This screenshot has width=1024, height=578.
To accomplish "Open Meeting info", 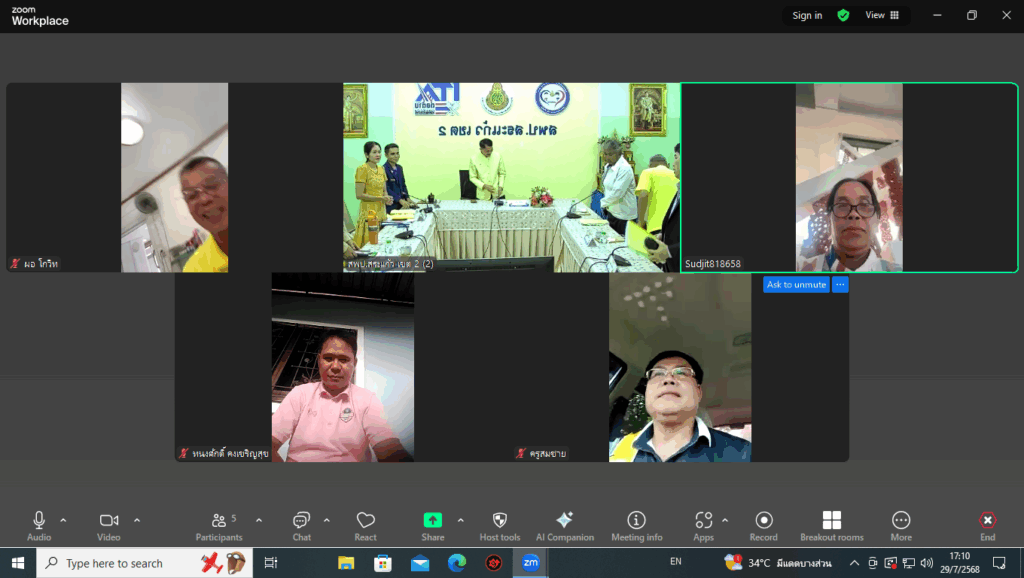I will [x=636, y=524].
